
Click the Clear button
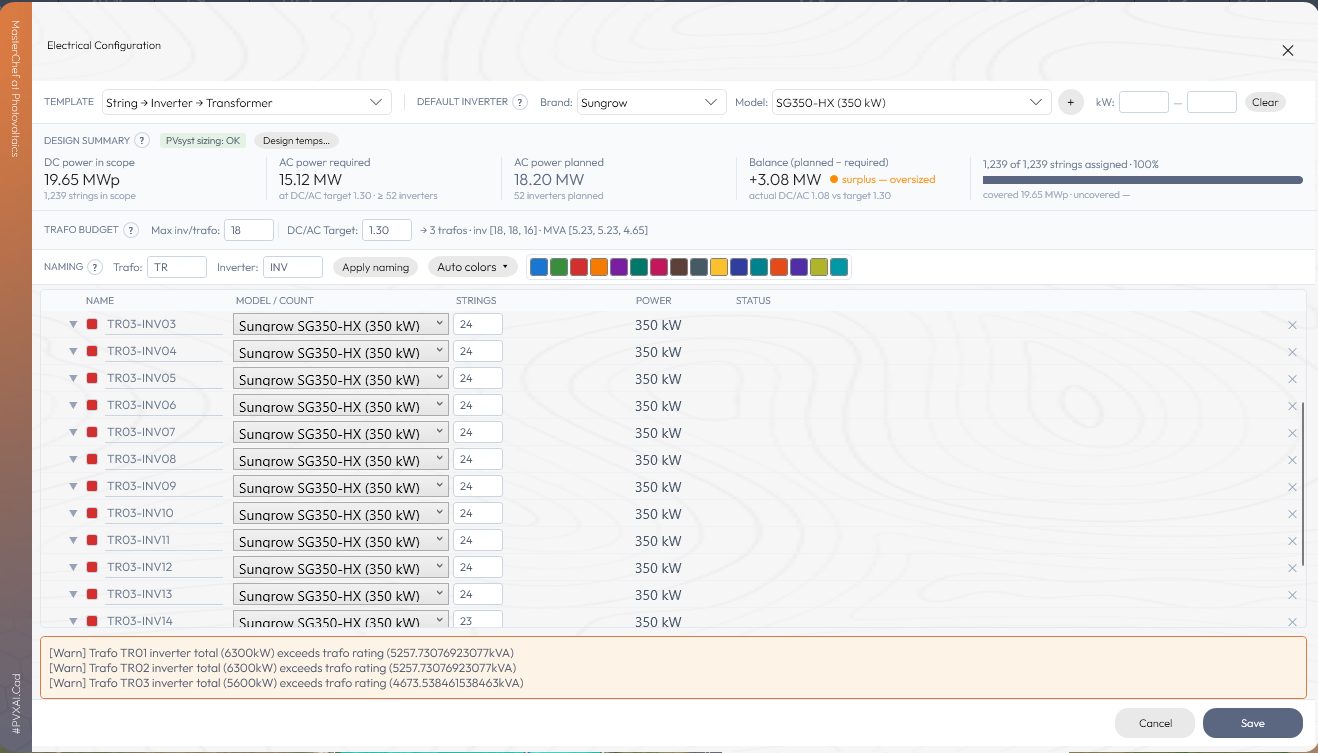click(x=1265, y=102)
